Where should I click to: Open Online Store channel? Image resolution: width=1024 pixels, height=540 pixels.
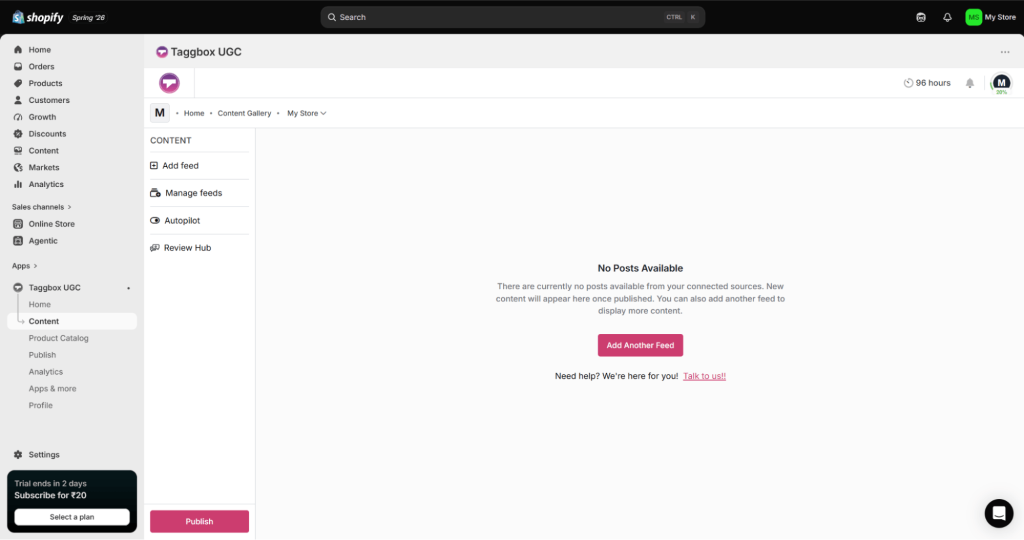[x=51, y=224]
